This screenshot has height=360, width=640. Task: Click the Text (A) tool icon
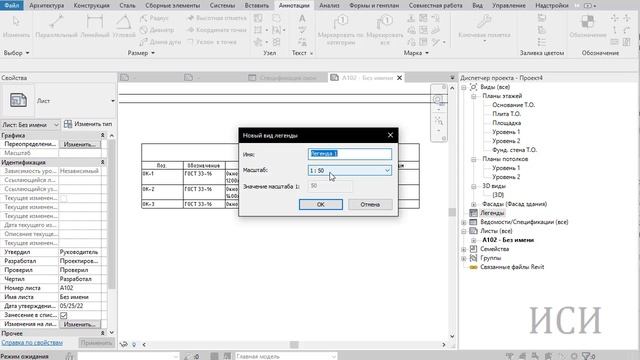pyautogui.click(x=302, y=18)
